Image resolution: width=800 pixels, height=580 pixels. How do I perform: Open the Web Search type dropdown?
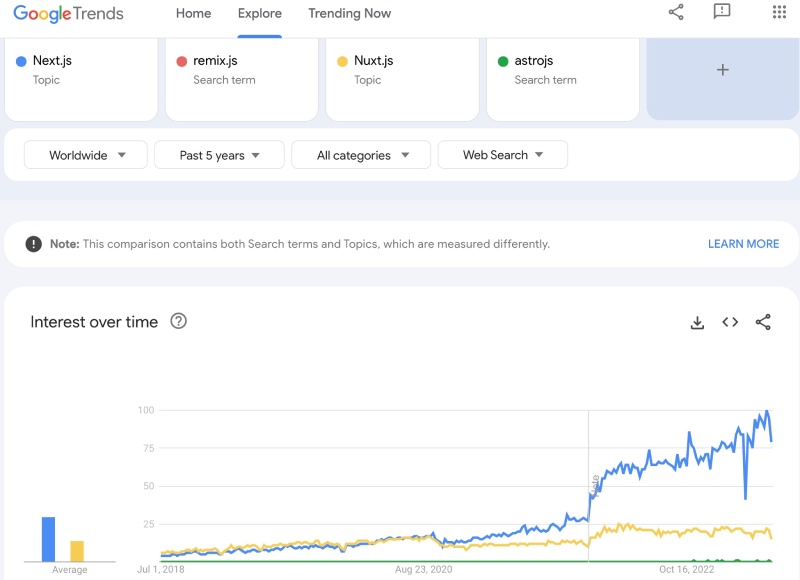(x=502, y=155)
